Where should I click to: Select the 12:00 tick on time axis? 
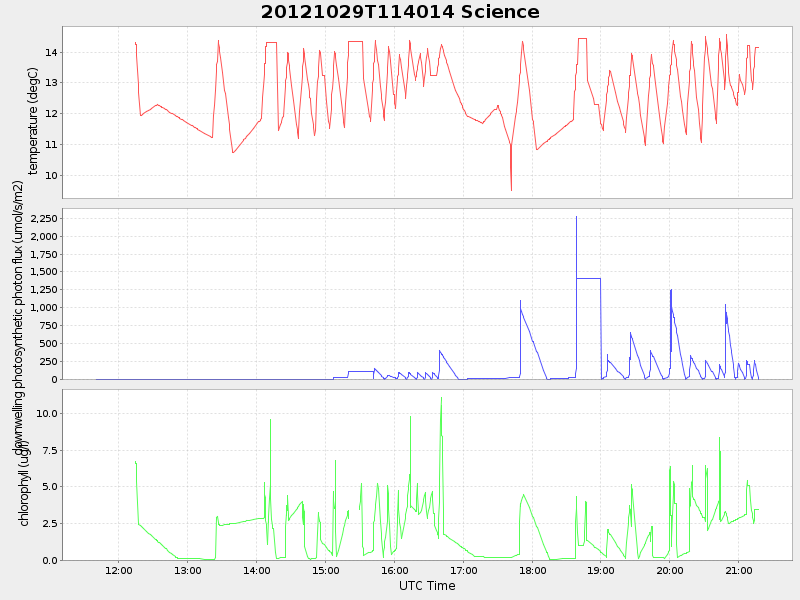[119, 570]
